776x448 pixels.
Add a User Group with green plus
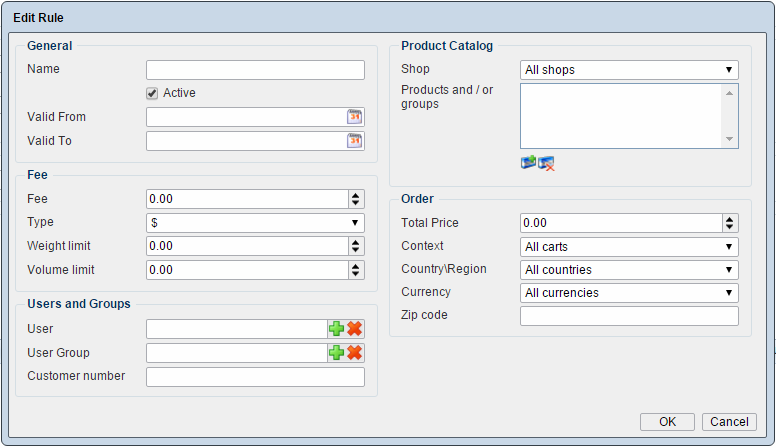click(337, 353)
